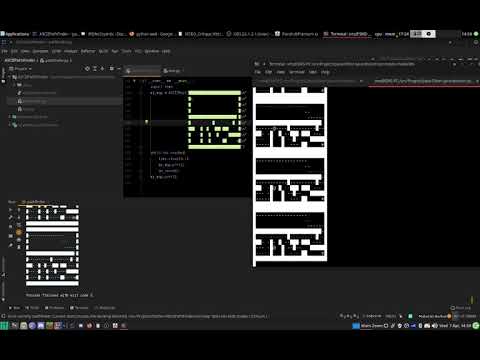Select the highlighted Python file in project tree
The height and width of the screenshot is (360, 480).
click(65, 101)
